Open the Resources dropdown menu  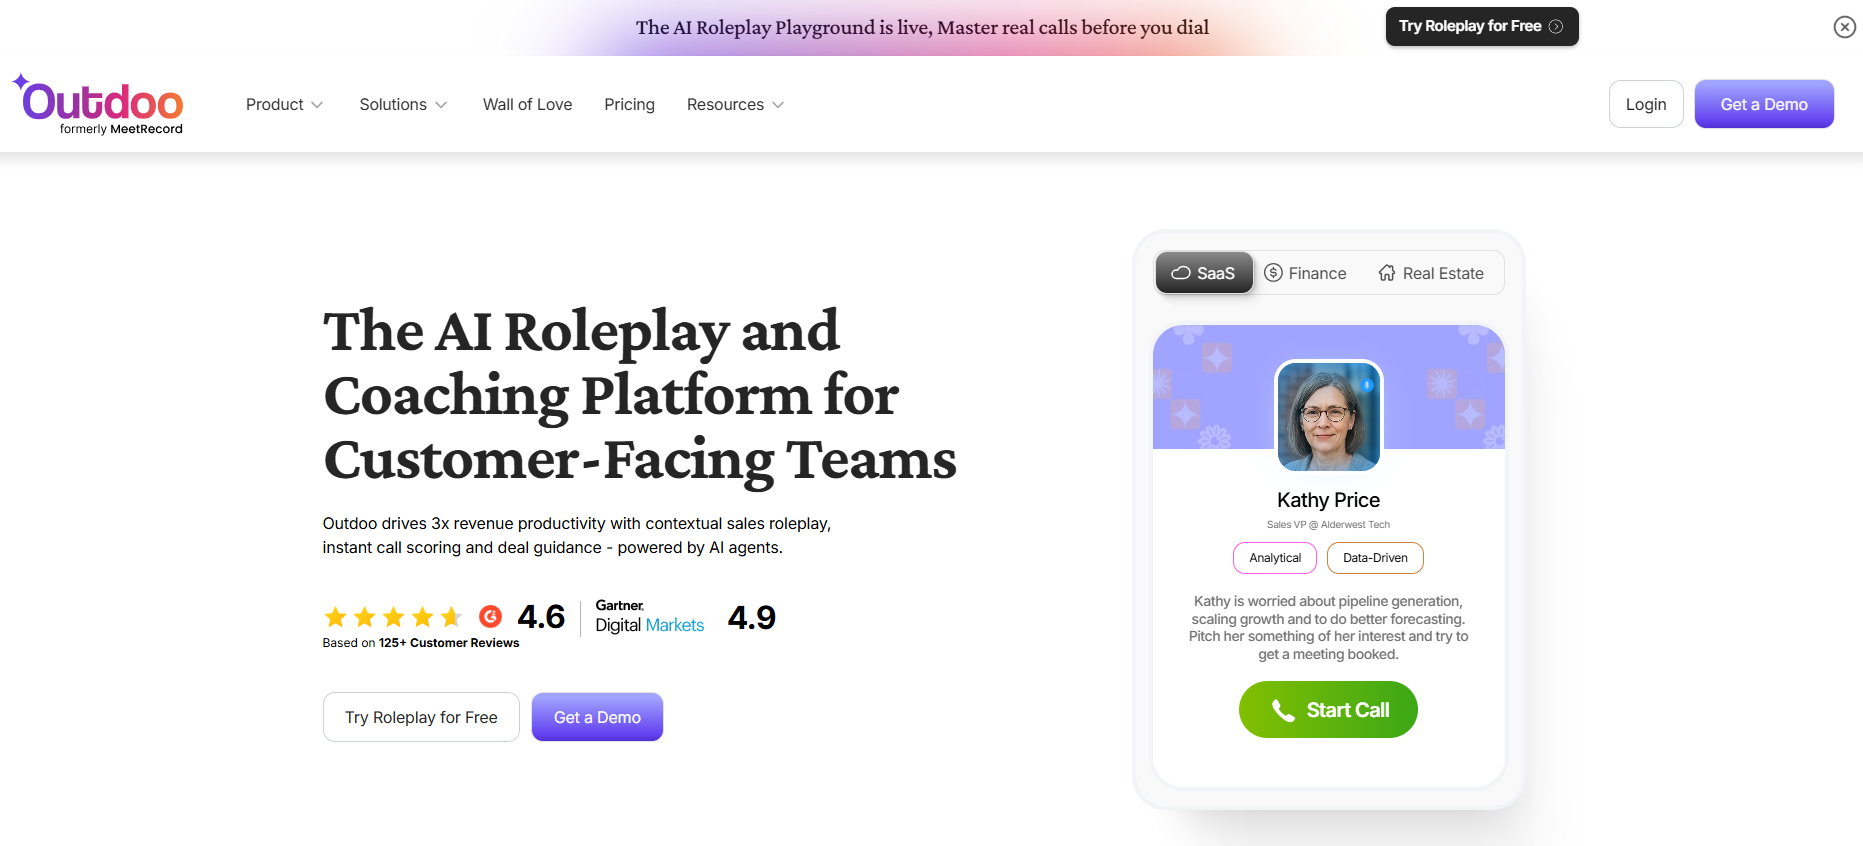tap(735, 105)
